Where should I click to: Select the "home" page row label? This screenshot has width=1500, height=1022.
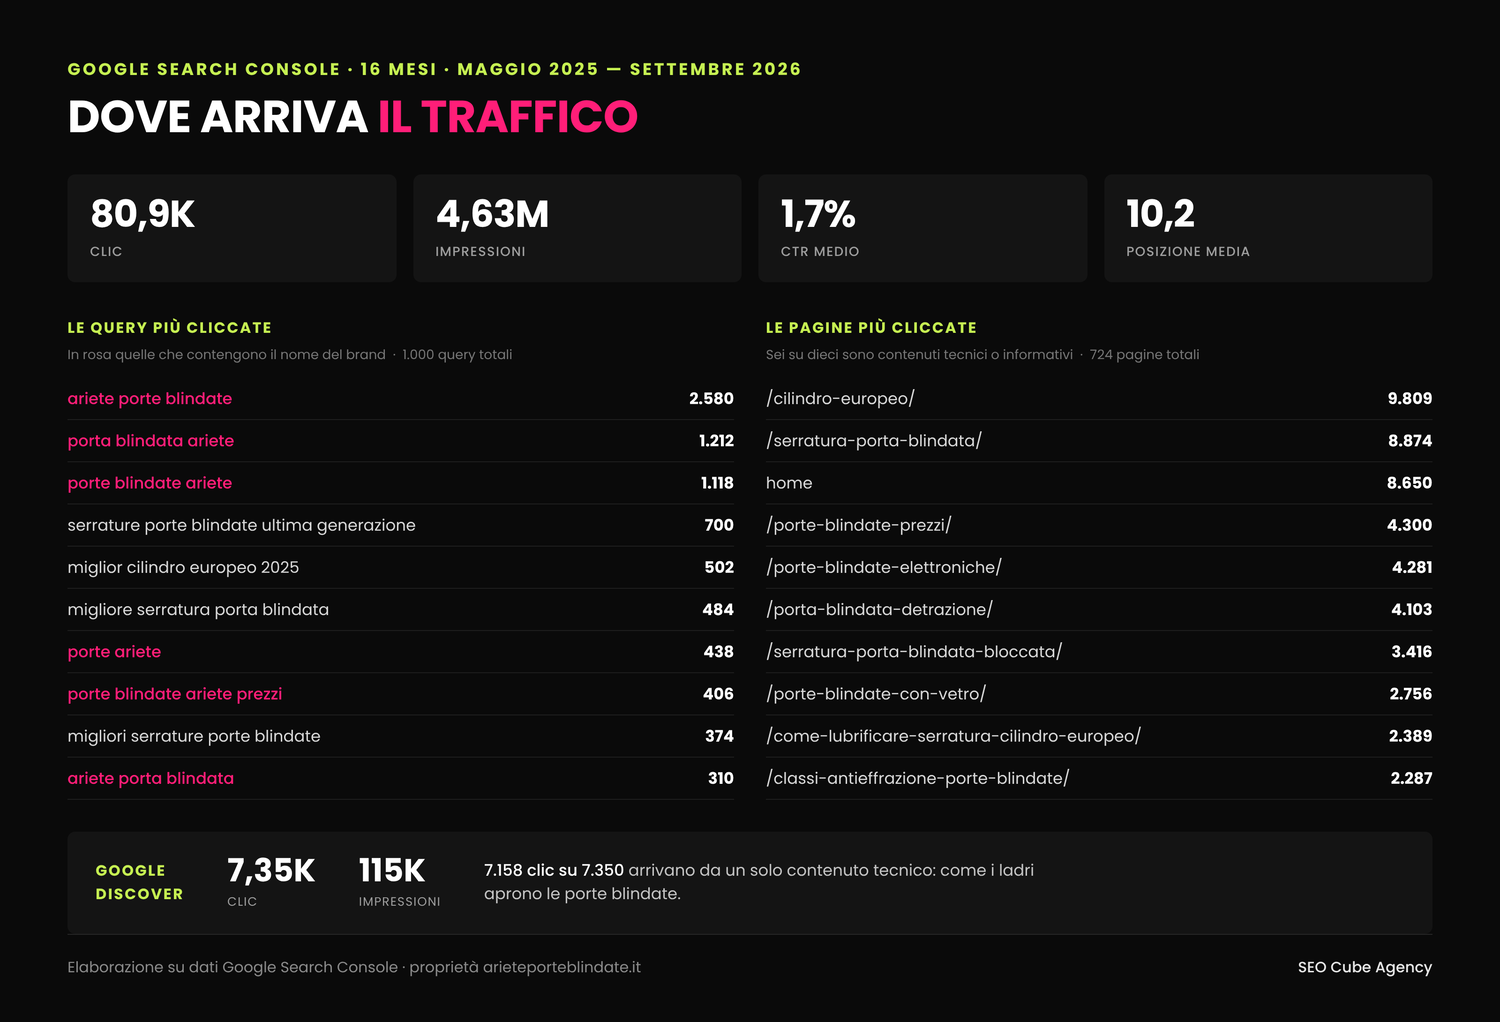[789, 483]
